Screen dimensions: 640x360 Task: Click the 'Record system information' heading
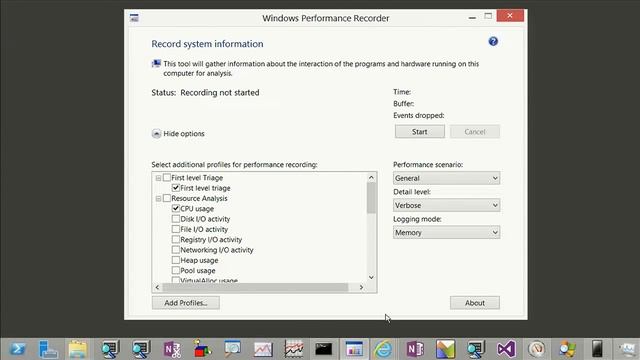coord(207,44)
